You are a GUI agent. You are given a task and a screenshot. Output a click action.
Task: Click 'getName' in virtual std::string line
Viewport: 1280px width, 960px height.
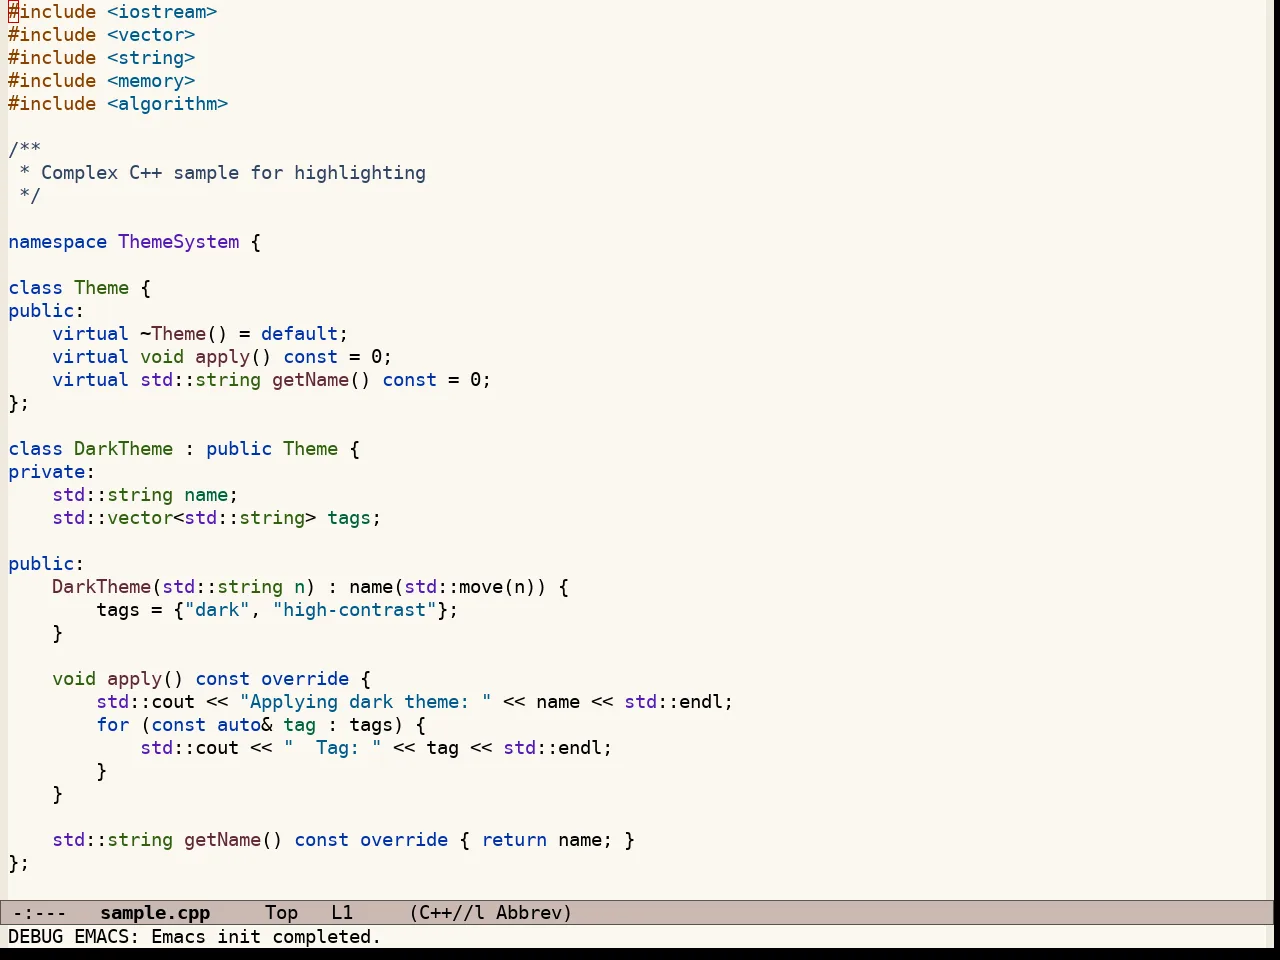point(310,380)
